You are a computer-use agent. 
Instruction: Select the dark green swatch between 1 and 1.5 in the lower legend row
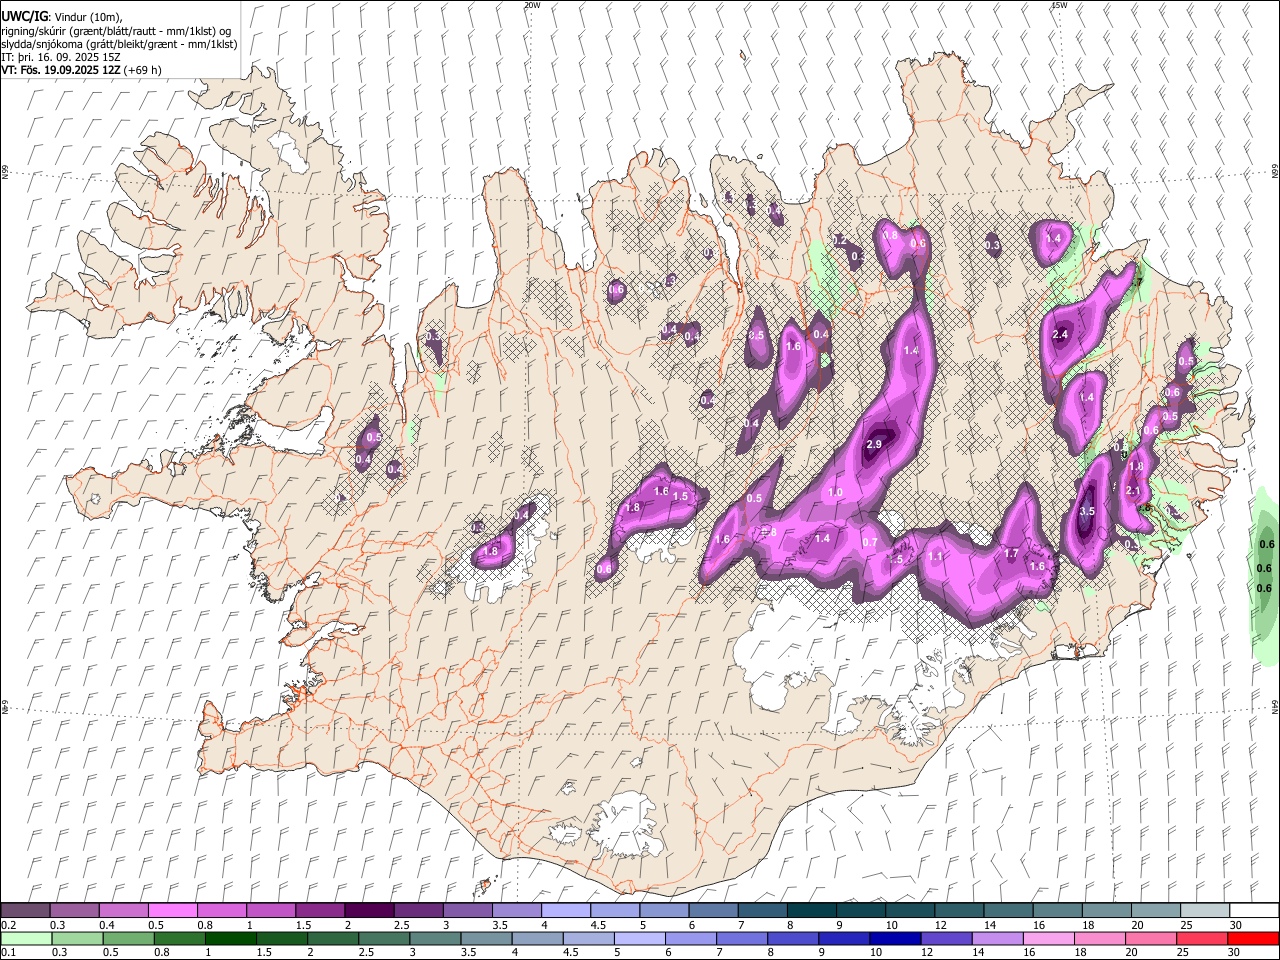(231, 938)
